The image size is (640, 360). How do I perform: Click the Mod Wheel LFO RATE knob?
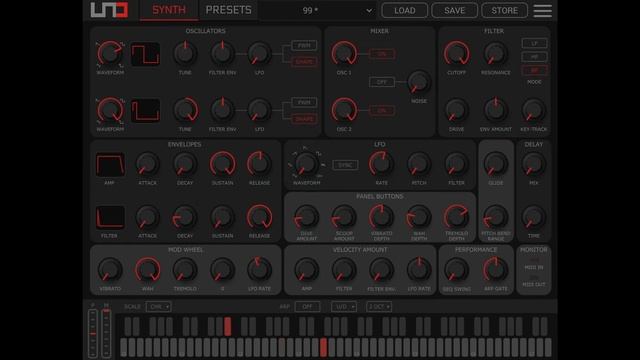[260, 269]
